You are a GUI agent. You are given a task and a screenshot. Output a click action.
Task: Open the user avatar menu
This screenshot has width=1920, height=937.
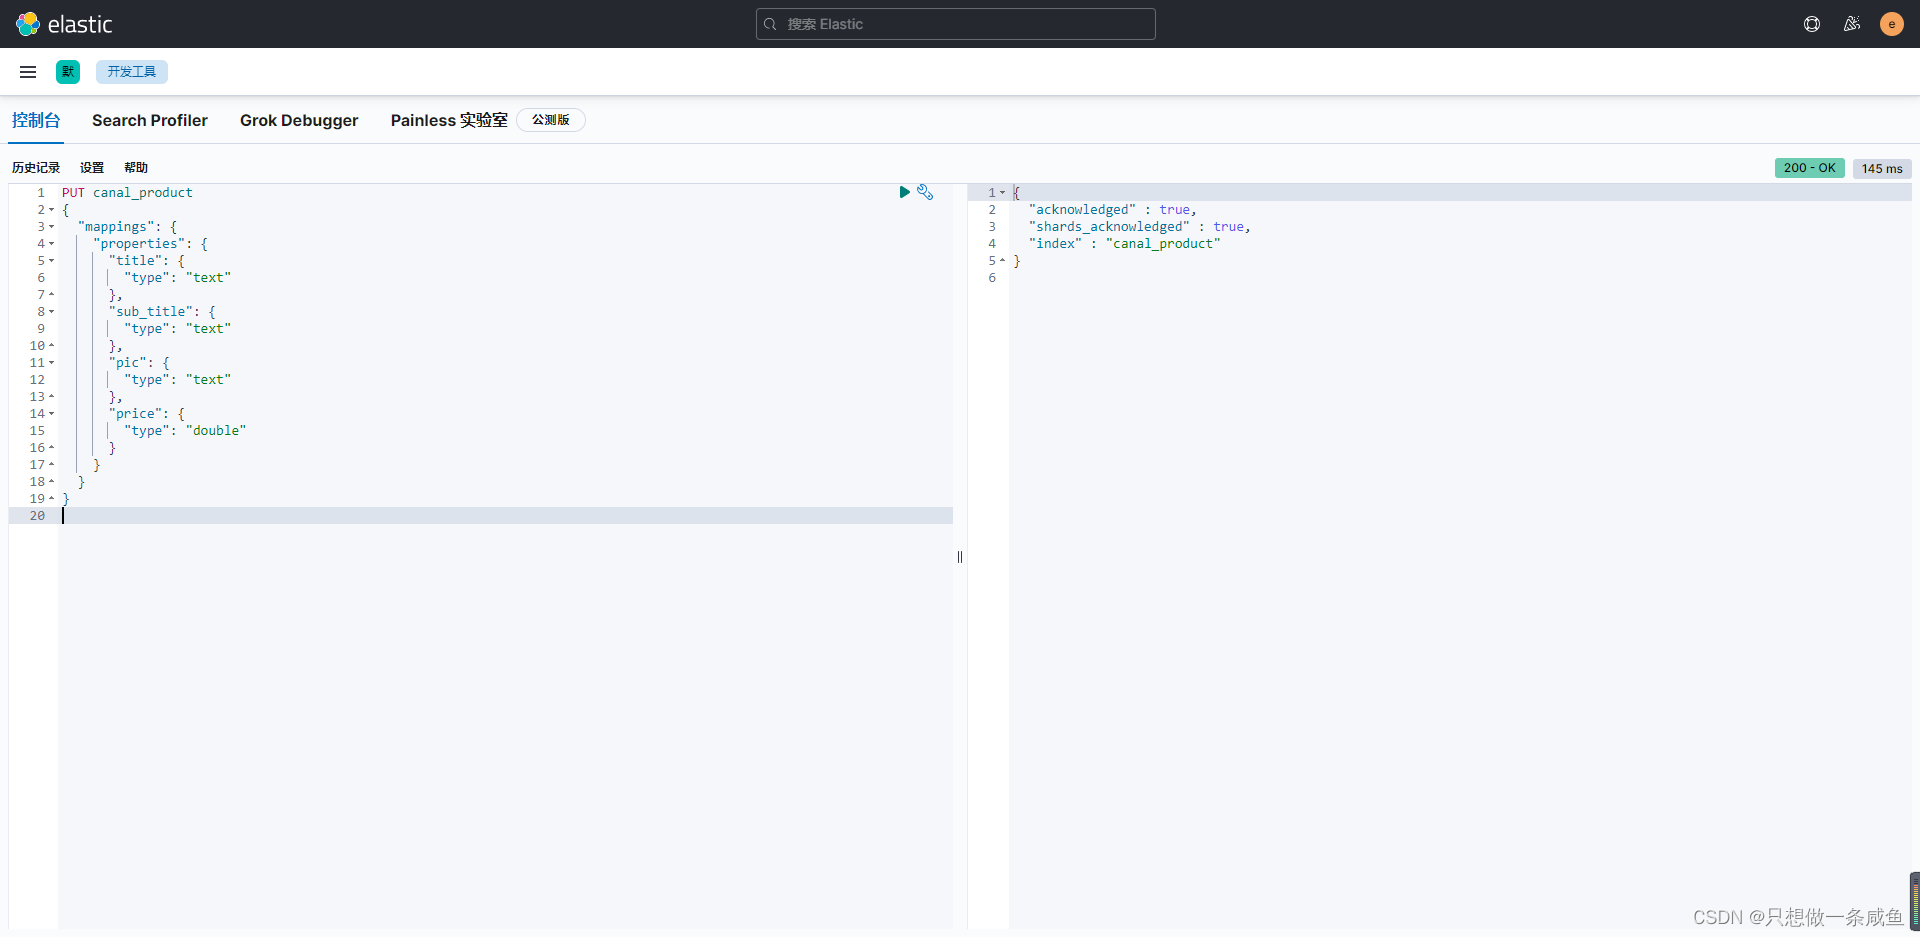pyautogui.click(x=1892, y=24)
